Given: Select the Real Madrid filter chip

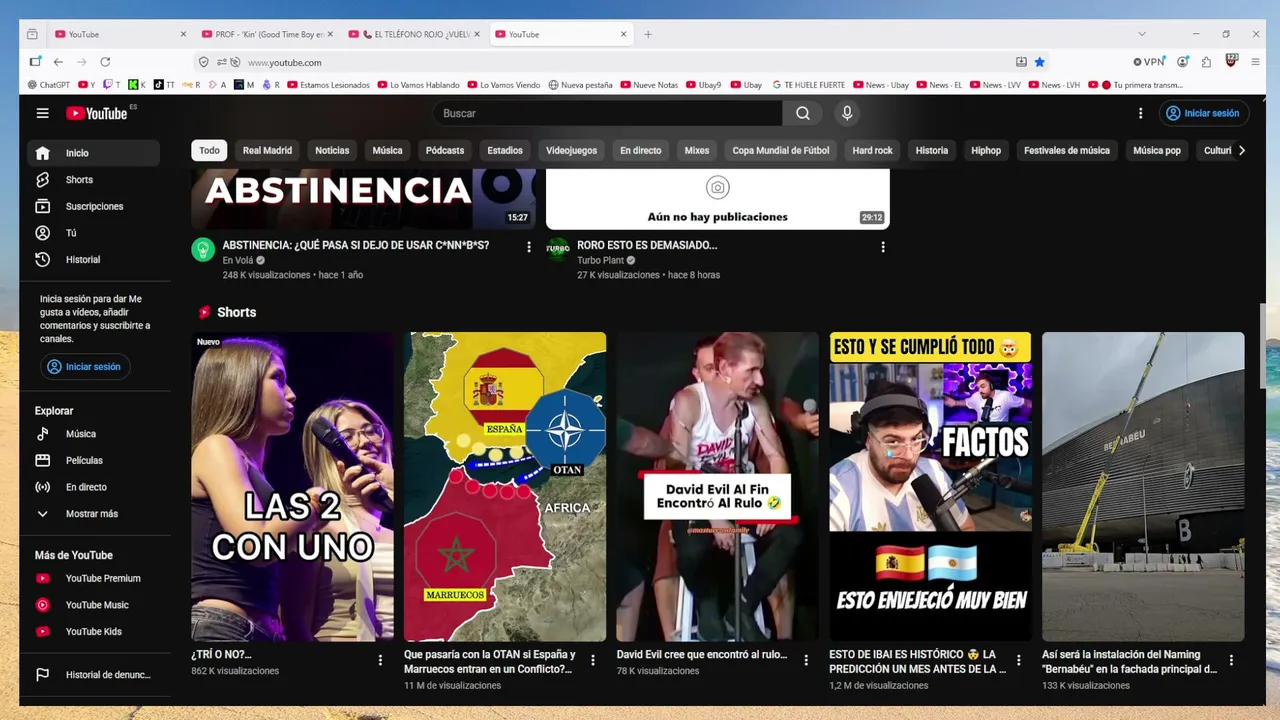Looking at the screenshot, I should coord(267,151).
